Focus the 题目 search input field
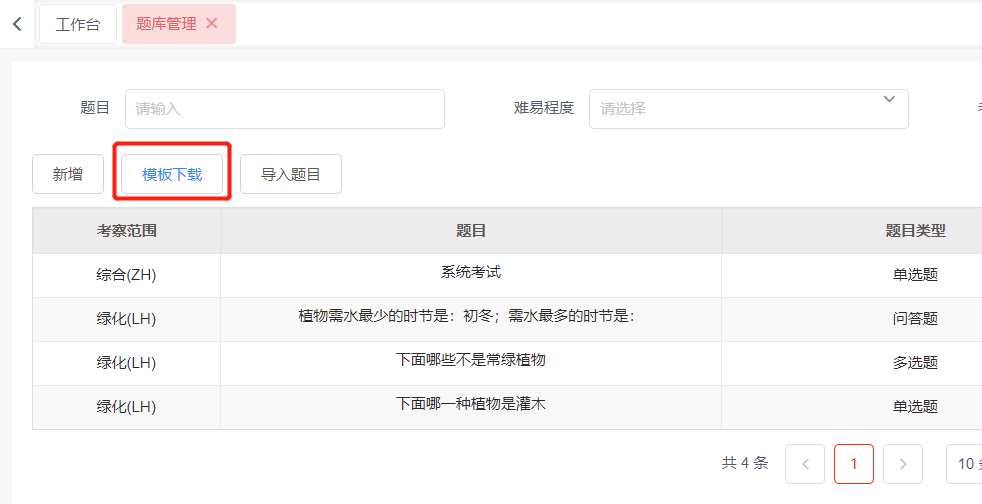The width and height of the screenshot is (982, 504). click(x=285, y=109)
